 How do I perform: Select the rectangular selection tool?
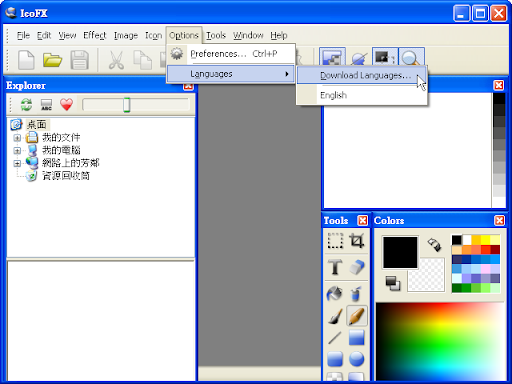pyautogui.click(x=335, y=241)
